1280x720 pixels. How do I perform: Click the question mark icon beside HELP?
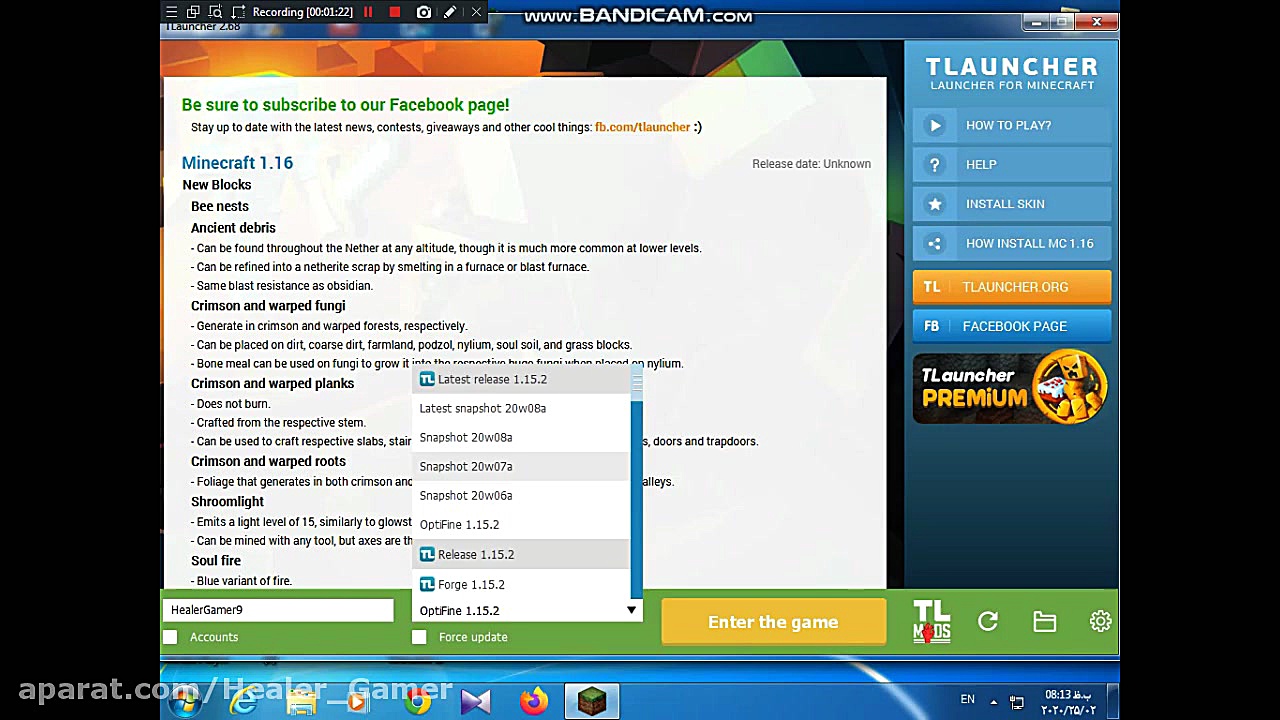coord(935,164)
